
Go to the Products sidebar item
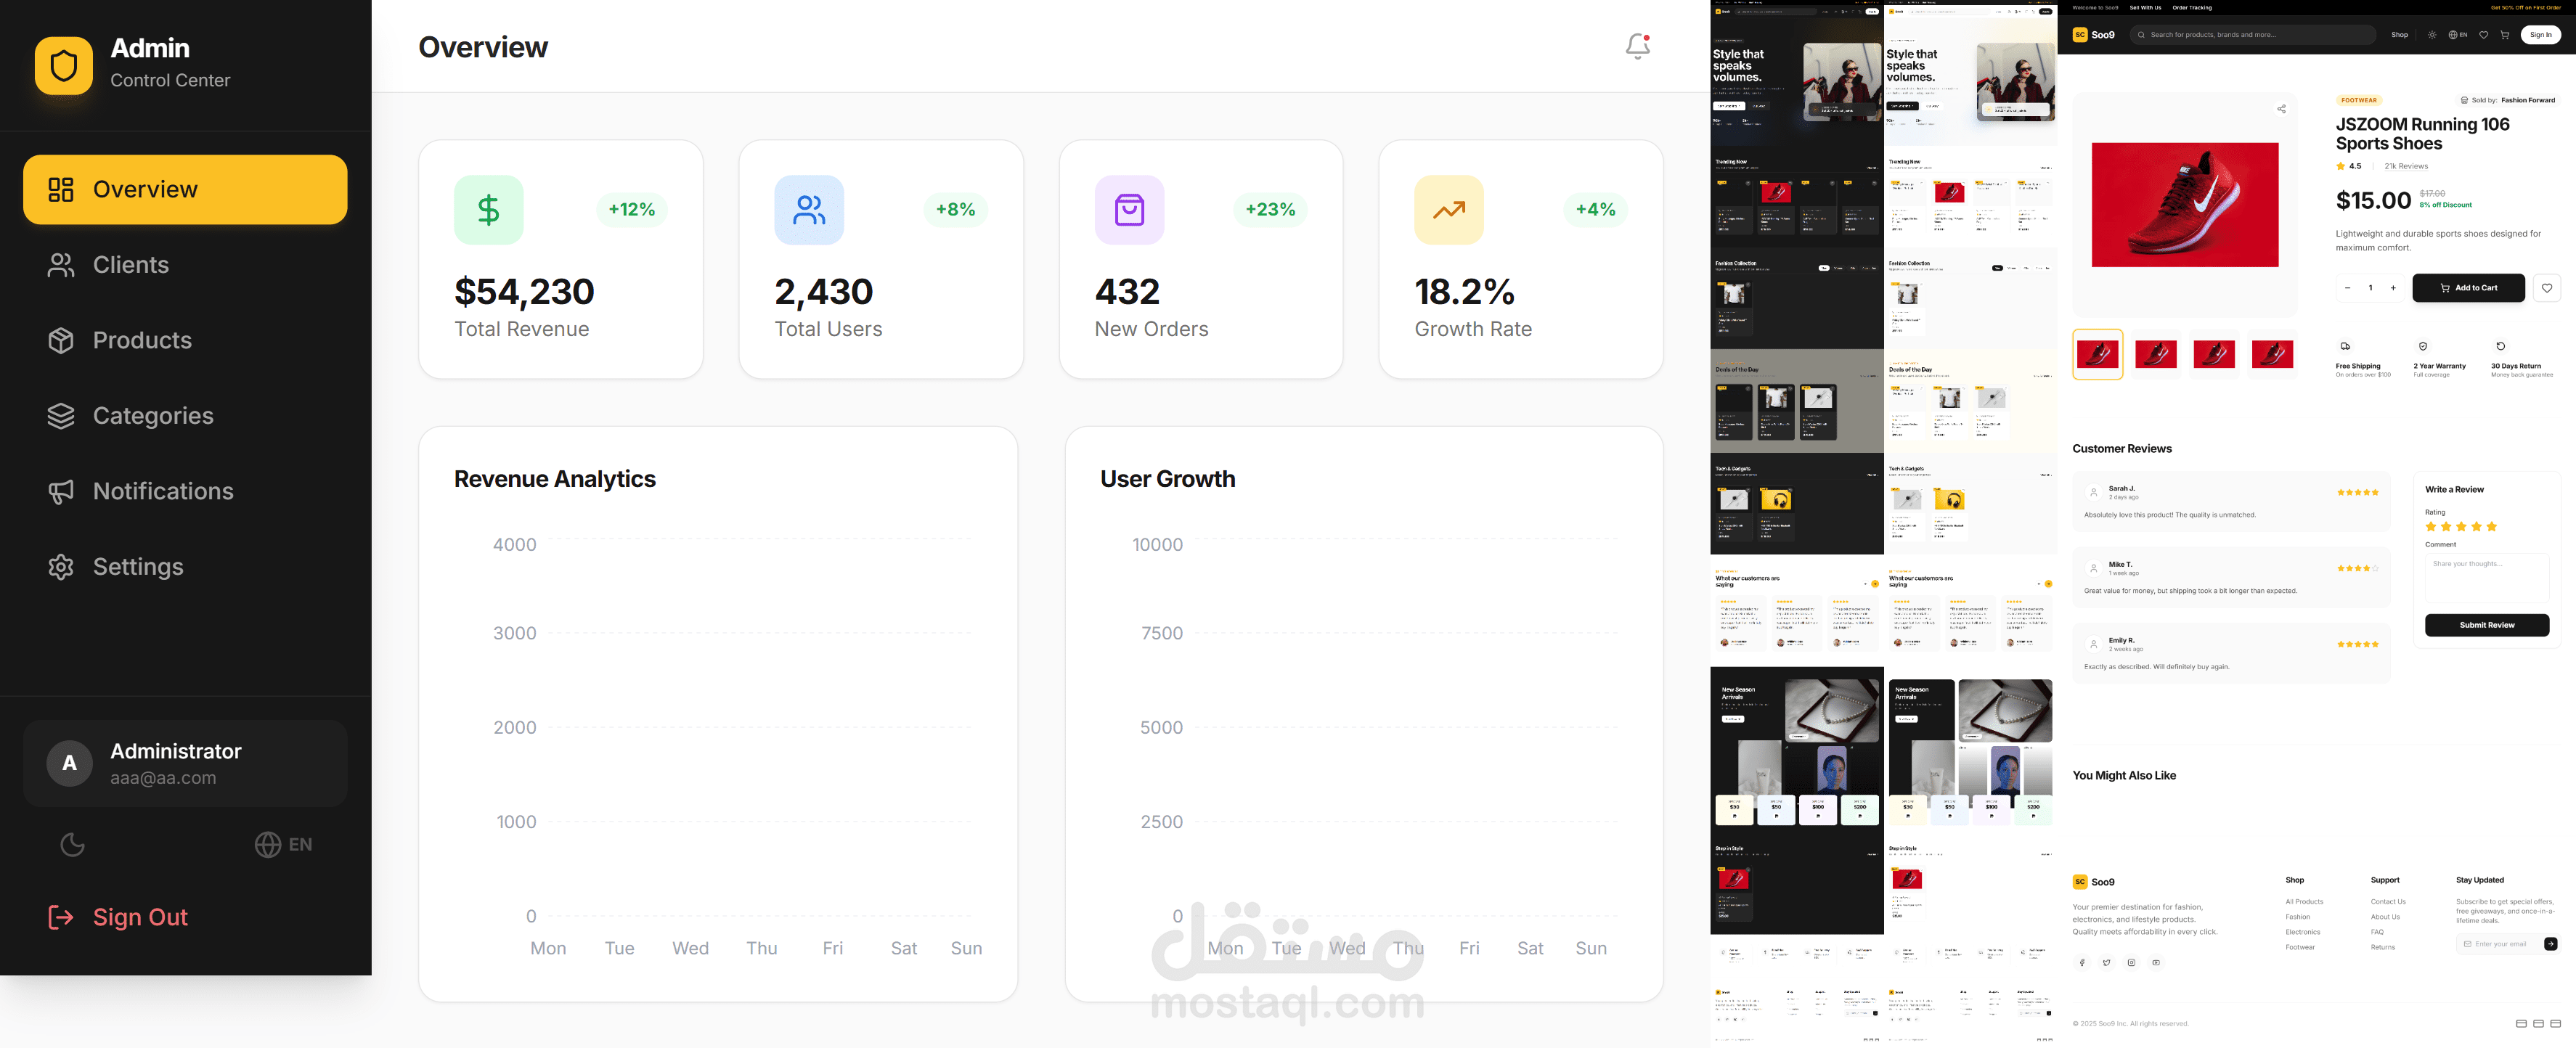tap(141, 340)
